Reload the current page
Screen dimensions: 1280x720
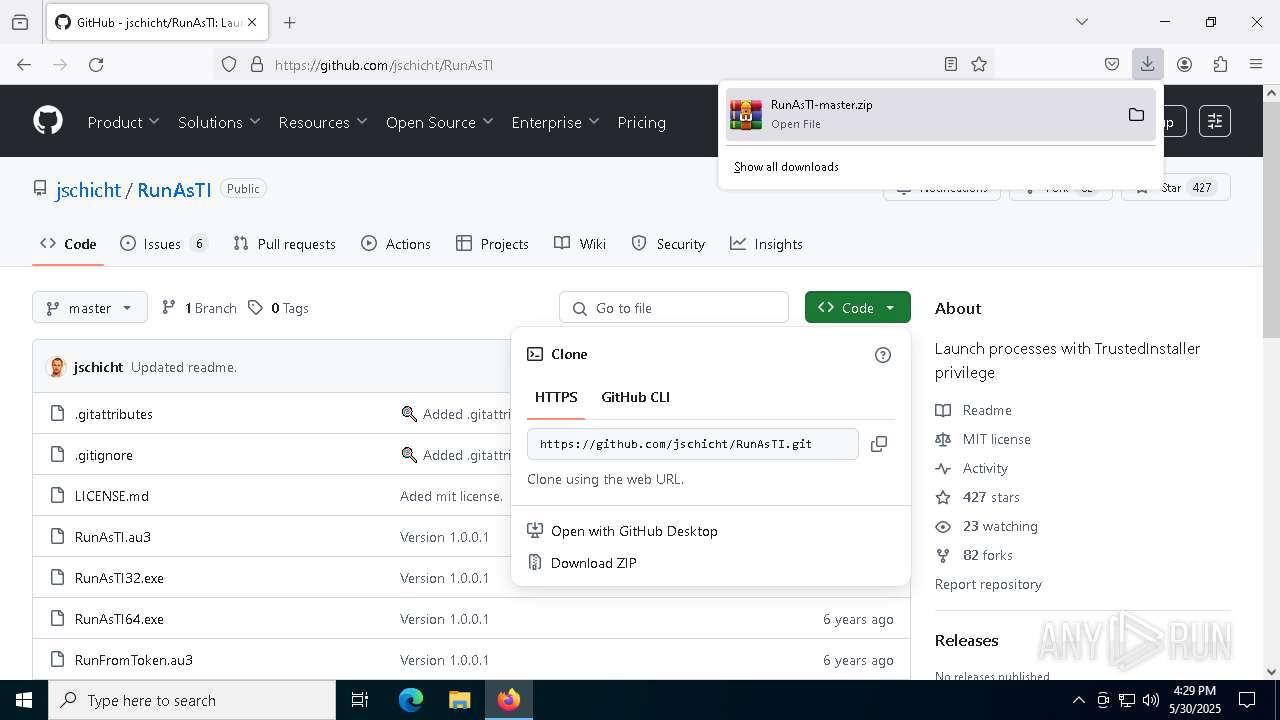point(96,64)
